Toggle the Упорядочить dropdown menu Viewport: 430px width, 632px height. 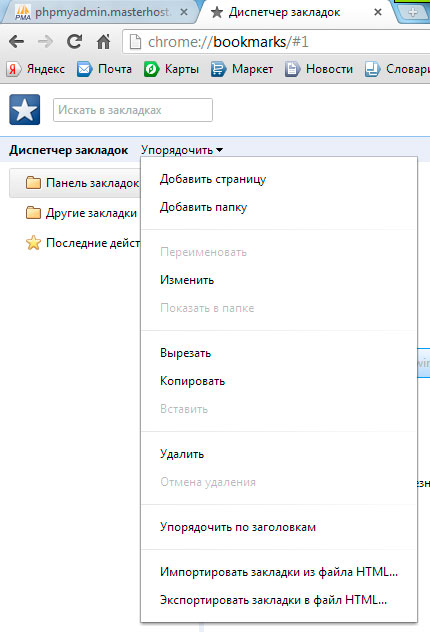182,150
